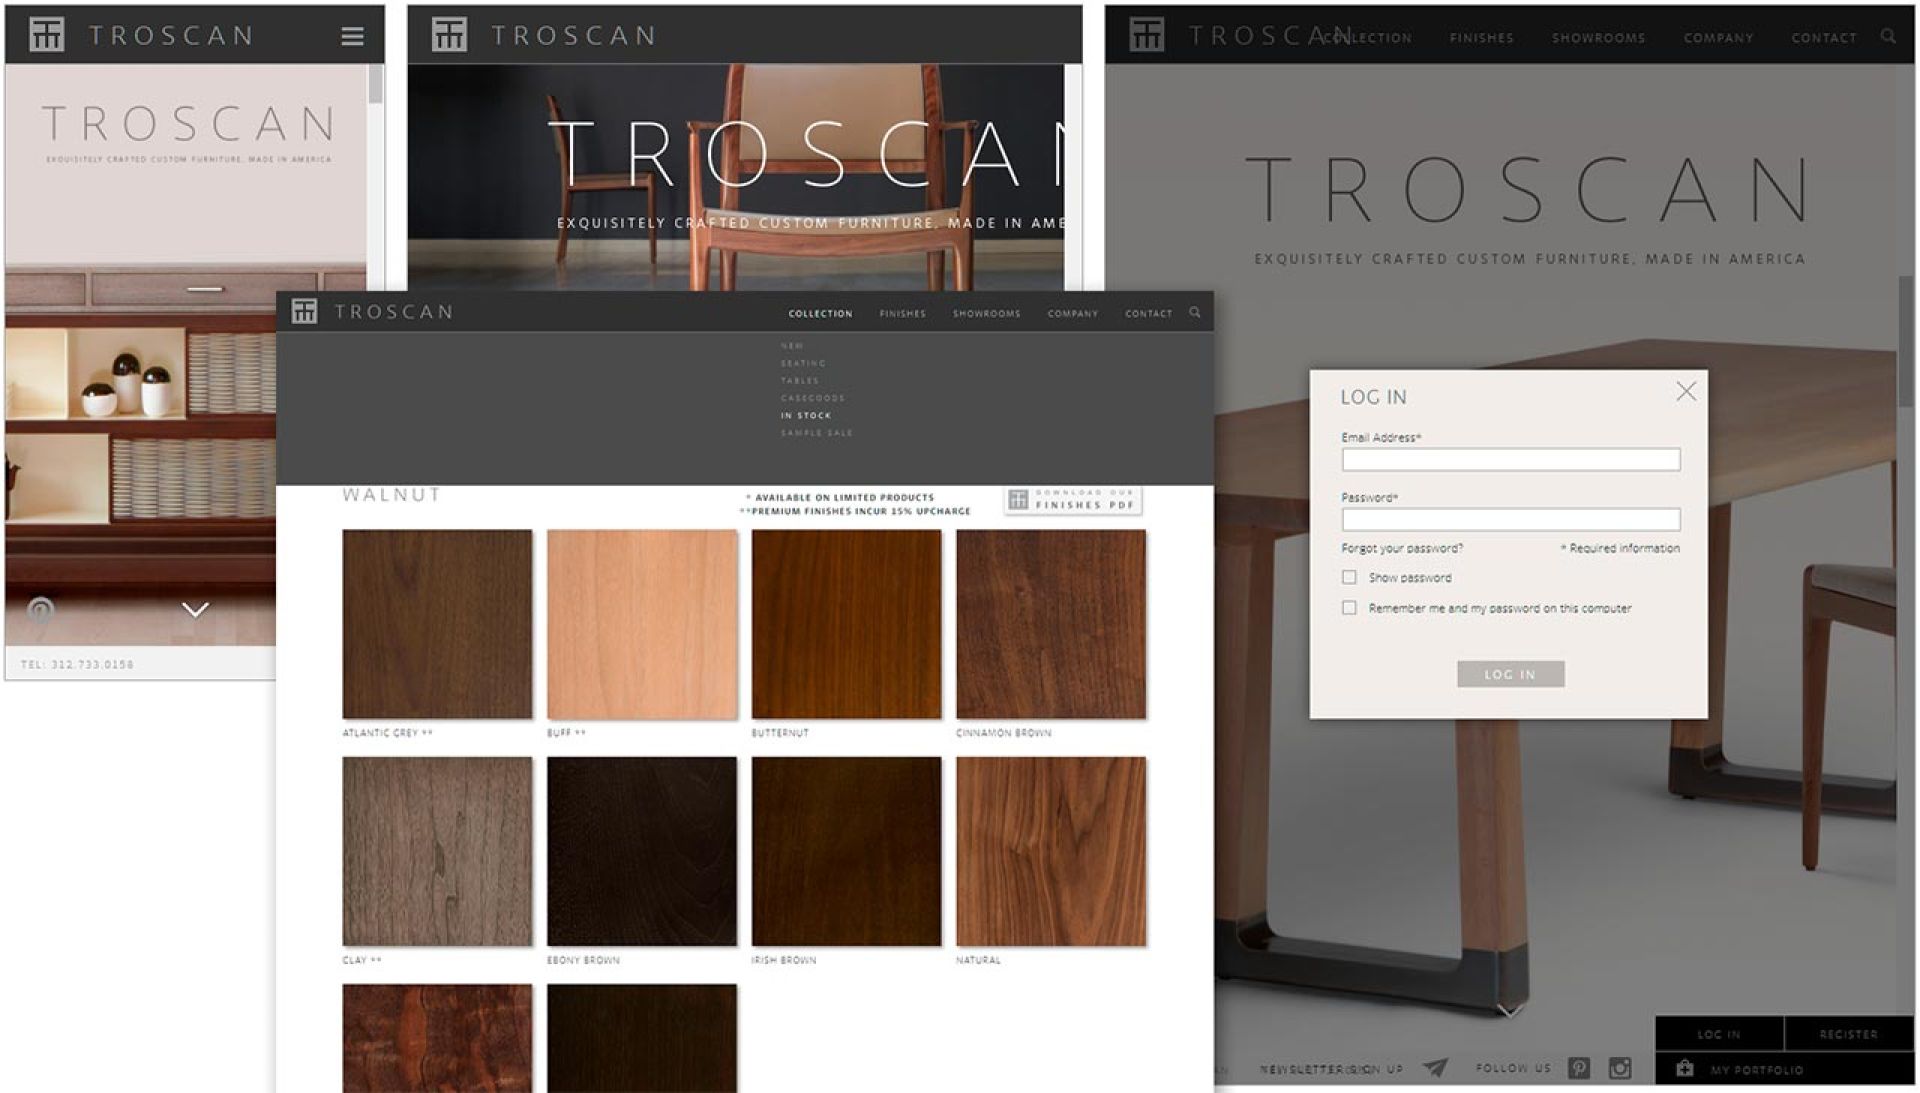This screenshot has width=1920, height=1093.
Task: Click the Log In button in footer
Action: (x=1719, y=1034)
